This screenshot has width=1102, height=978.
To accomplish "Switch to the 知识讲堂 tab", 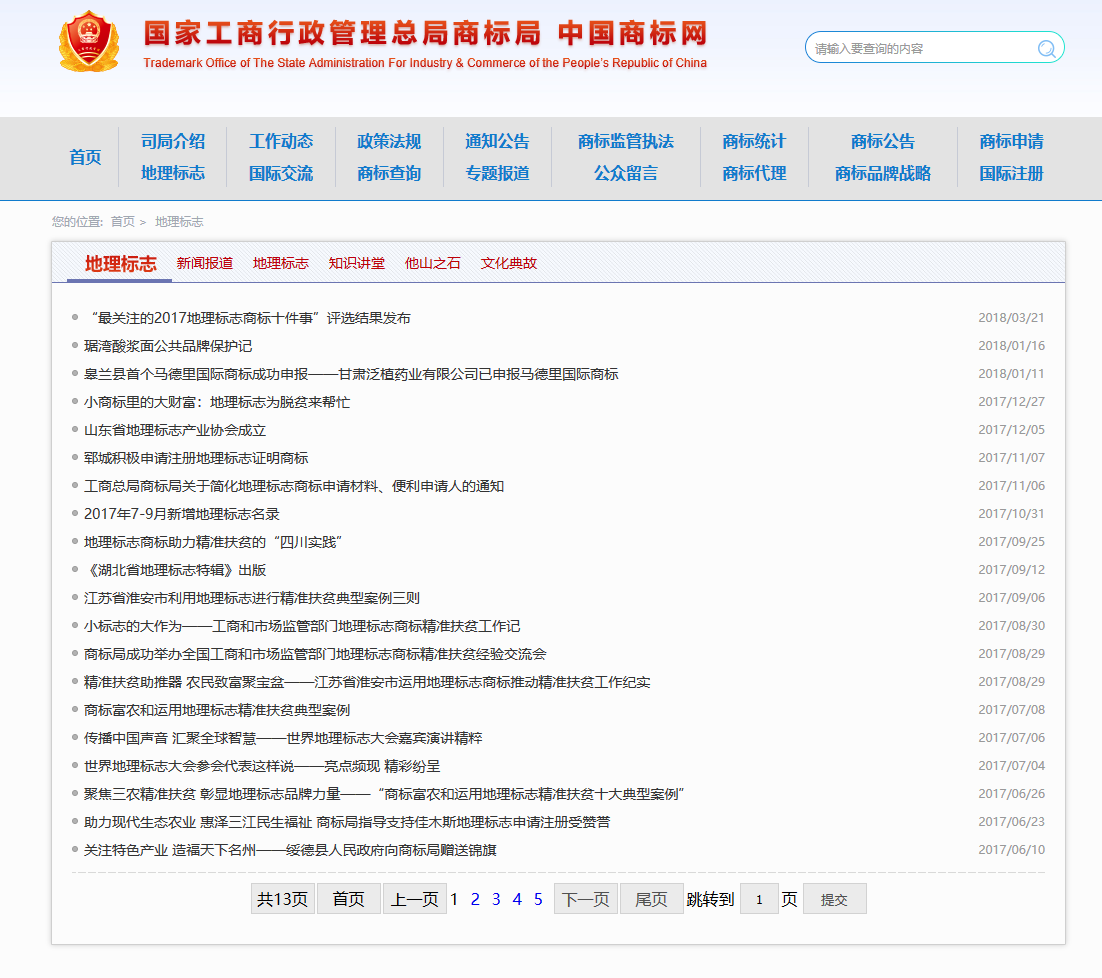I will tap(356, 263).
